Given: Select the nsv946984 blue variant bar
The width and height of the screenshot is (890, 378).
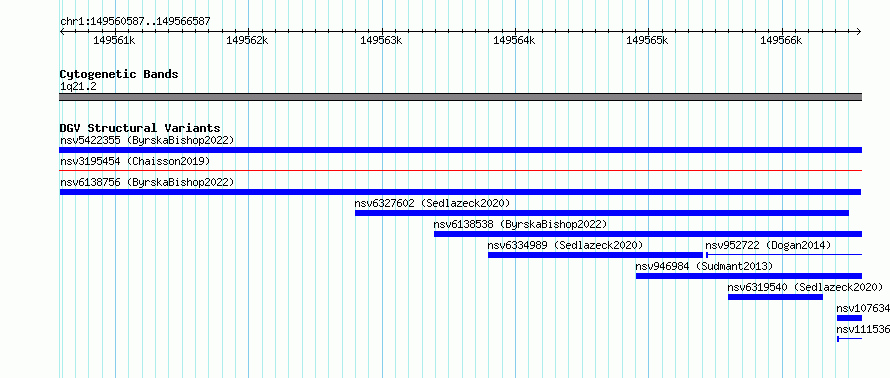Looking at the screenshot, I should pyautogui.click(x=749, y=276).
